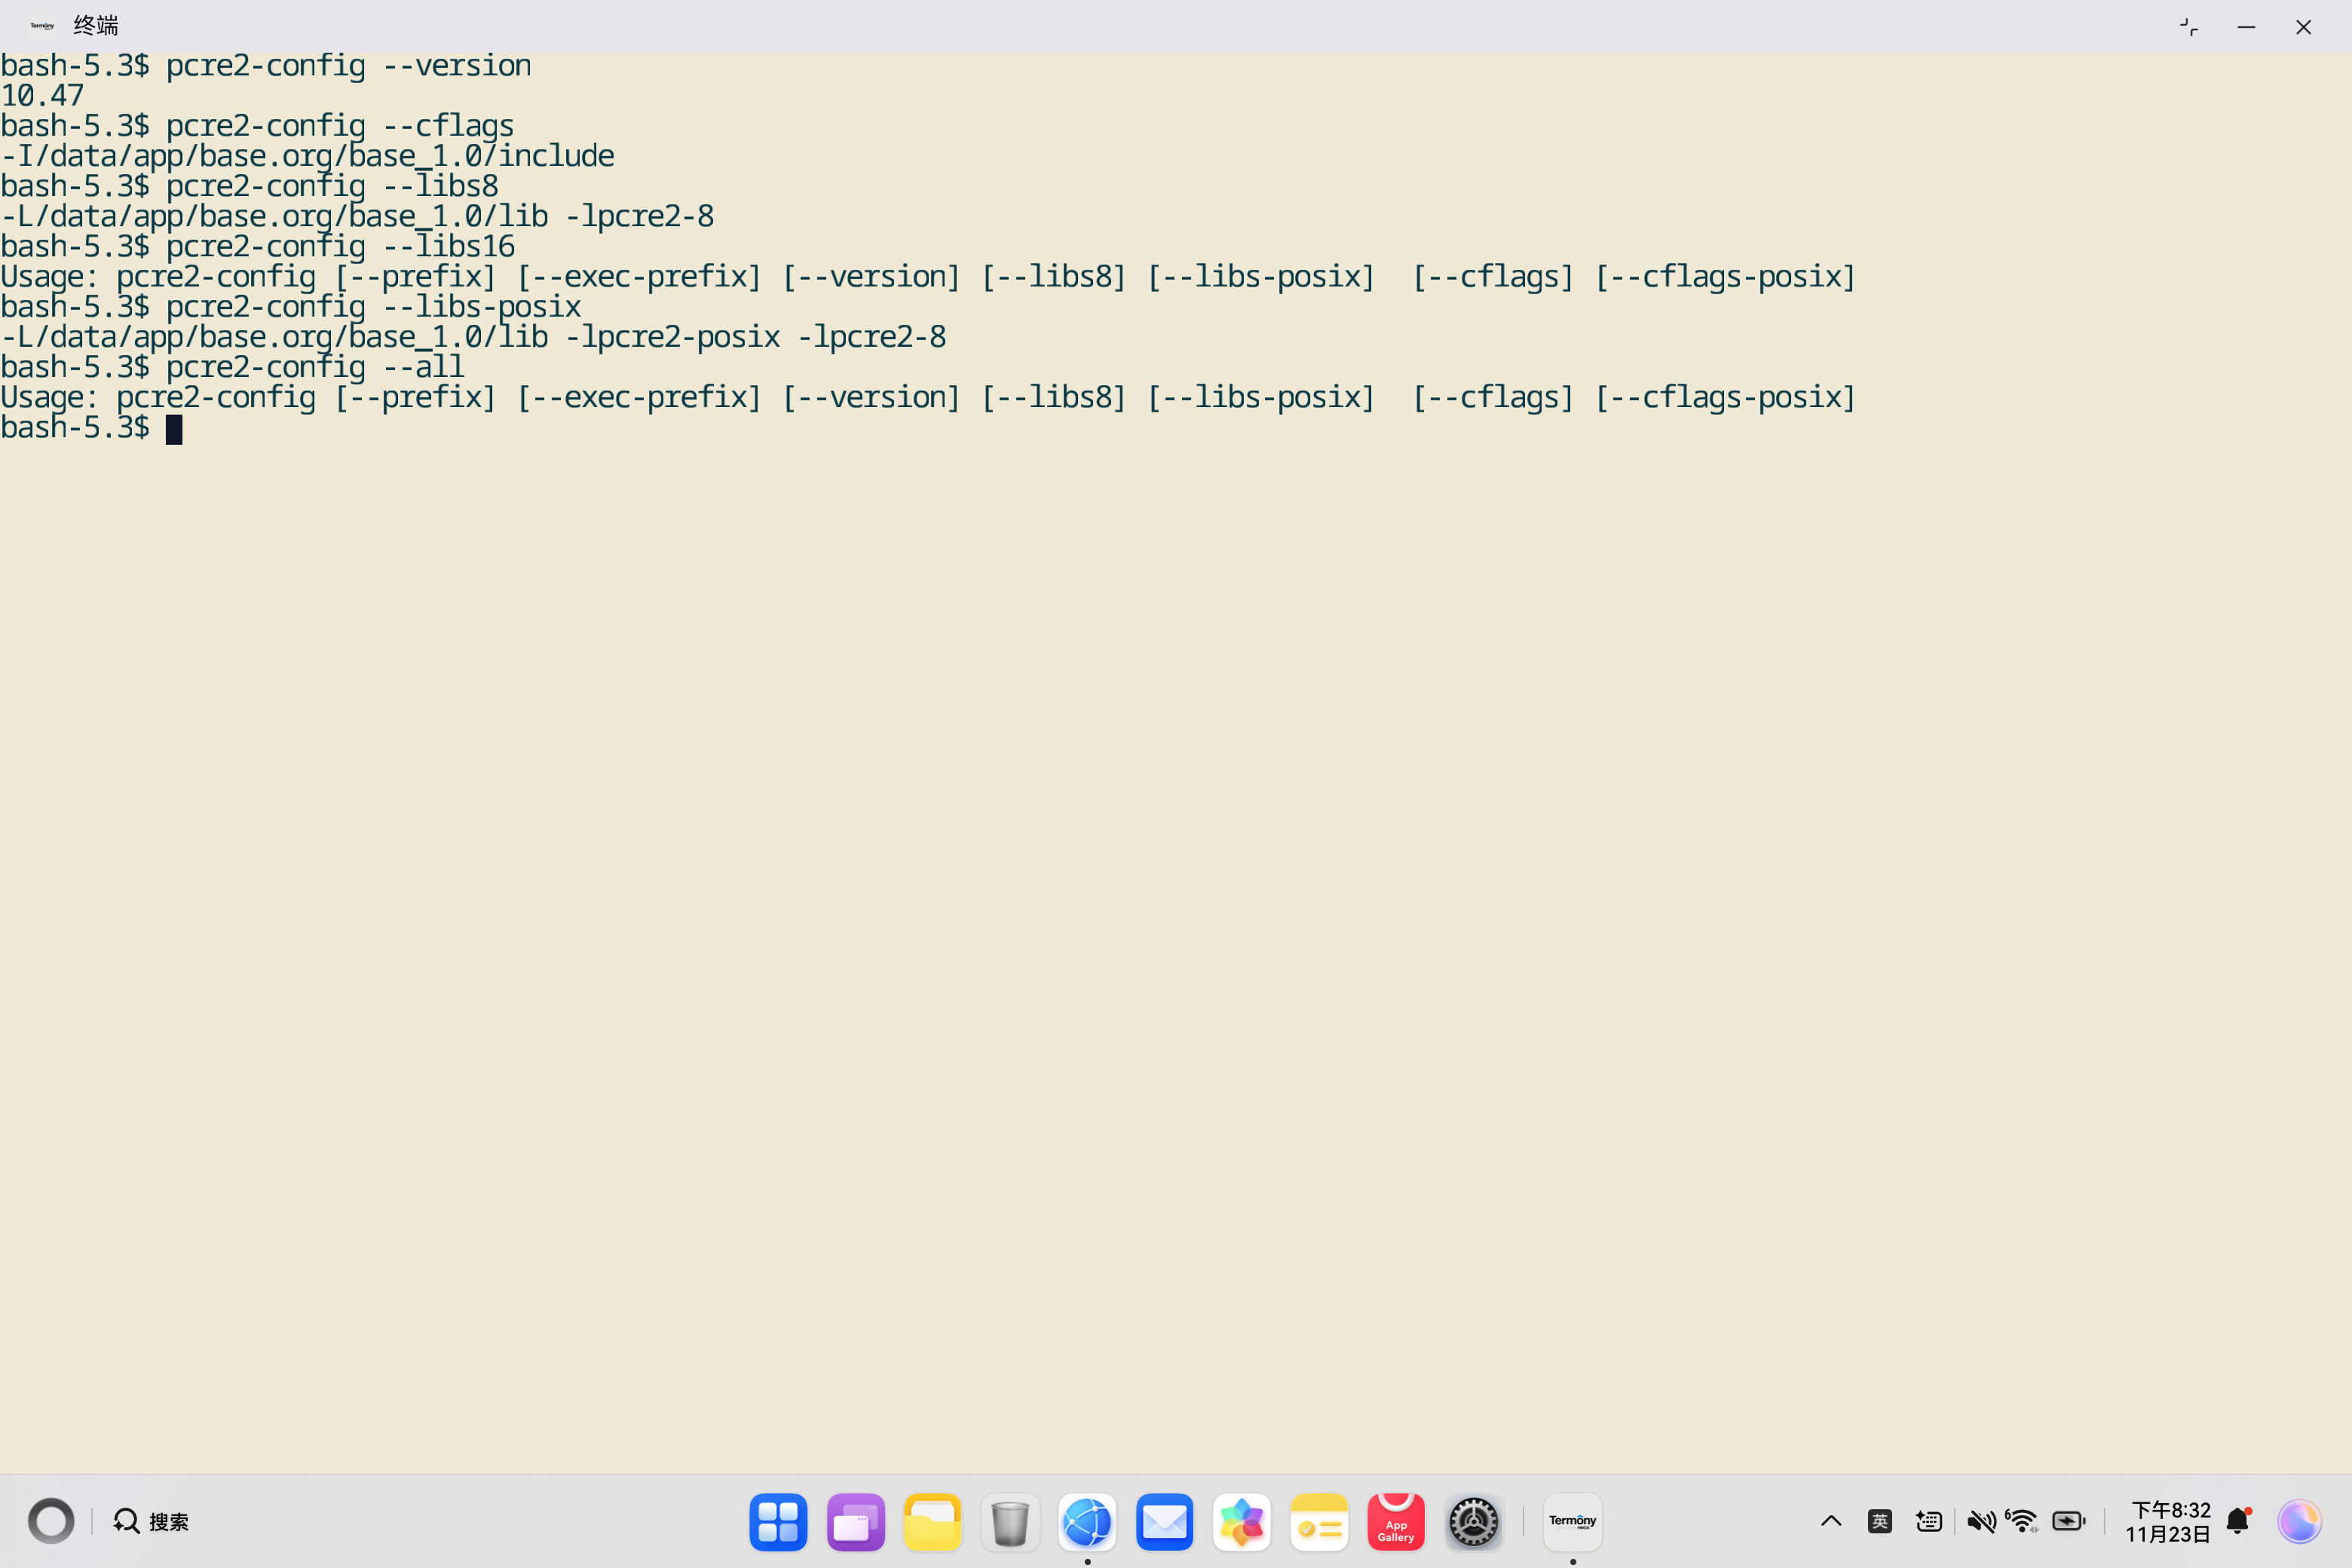Screen dimensions: 2352x1568
Task: Open the app launcher grid icon
Action: tap(778, 1521)
